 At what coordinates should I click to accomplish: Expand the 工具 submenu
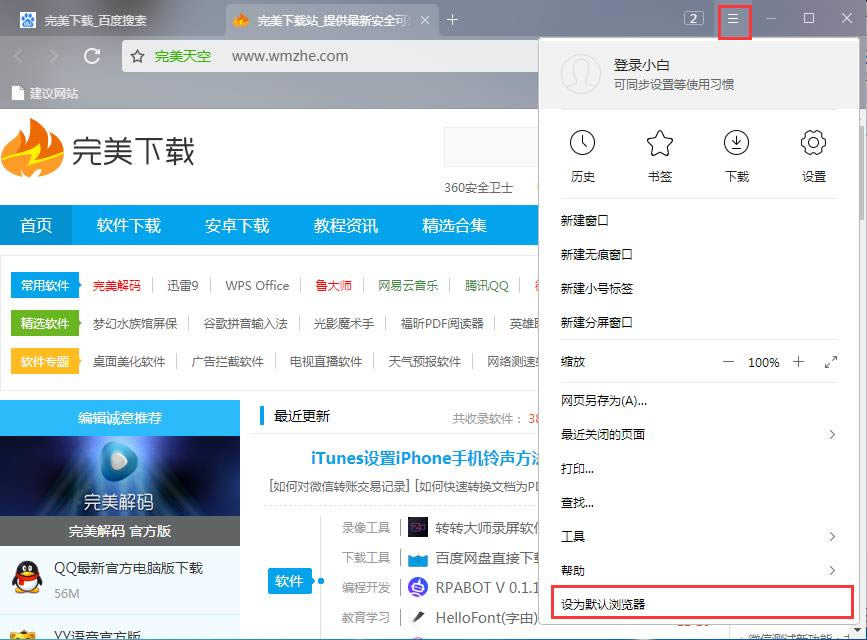(x=832, y=537)
